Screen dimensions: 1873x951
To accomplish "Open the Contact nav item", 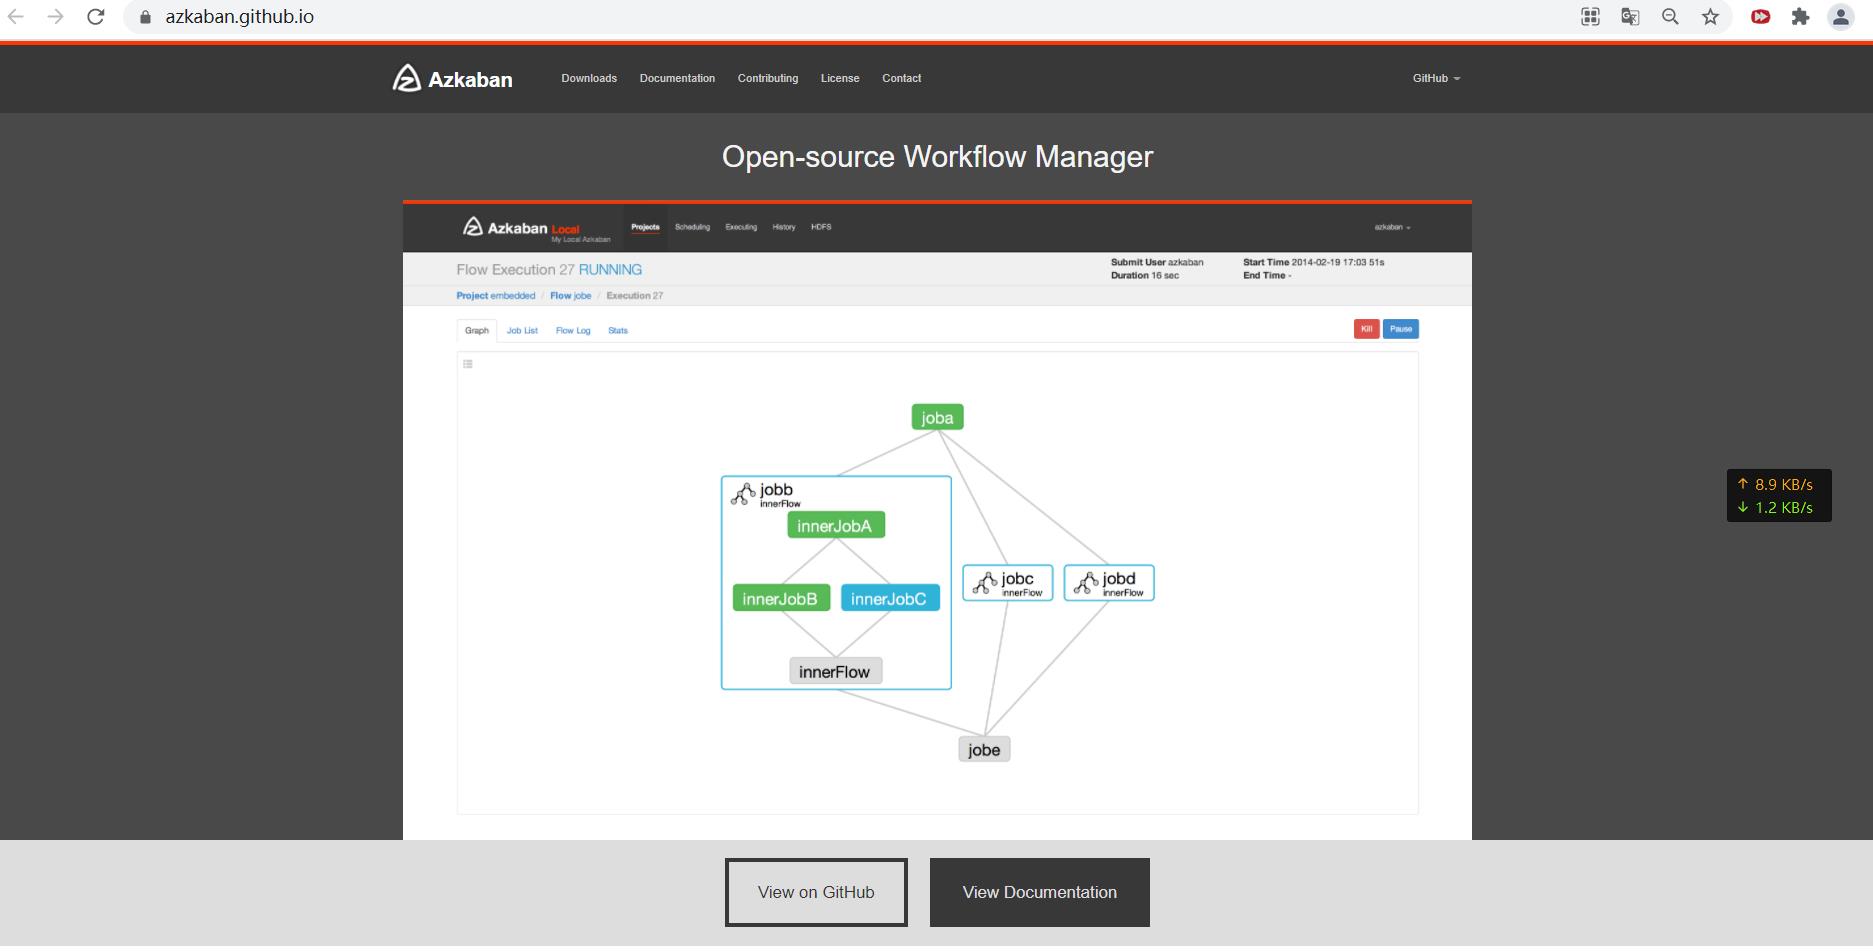I will 901,78.
